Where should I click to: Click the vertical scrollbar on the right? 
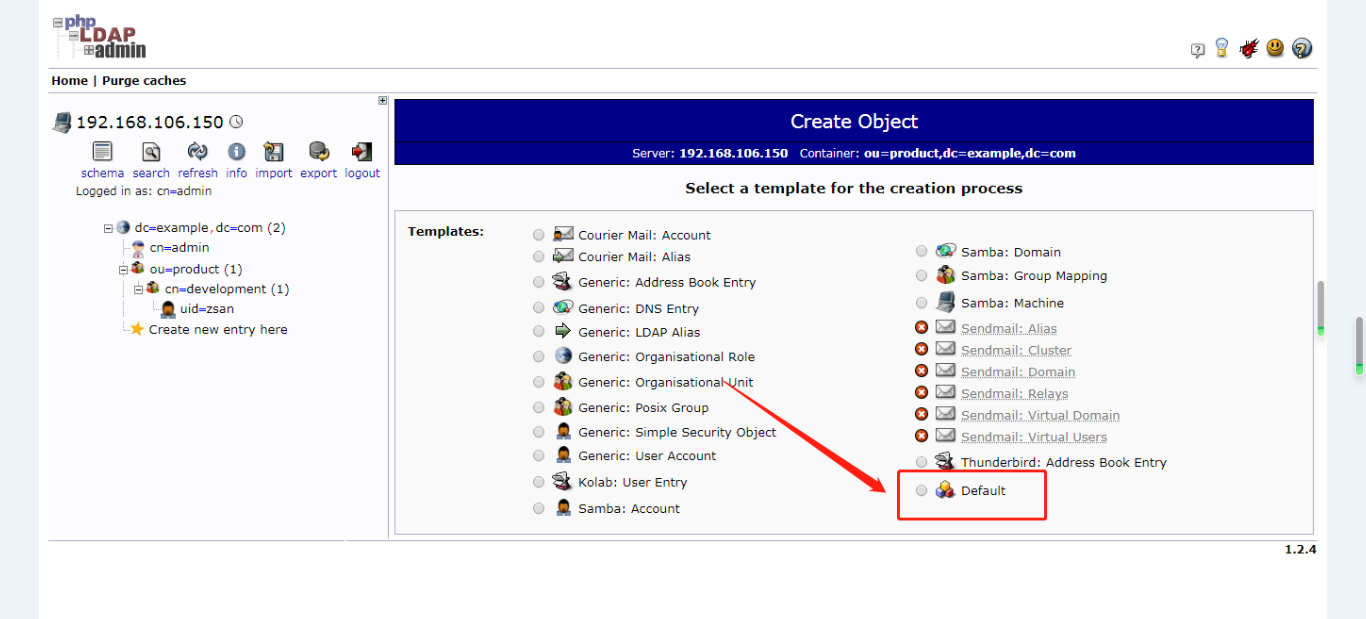click(1357, 345)
